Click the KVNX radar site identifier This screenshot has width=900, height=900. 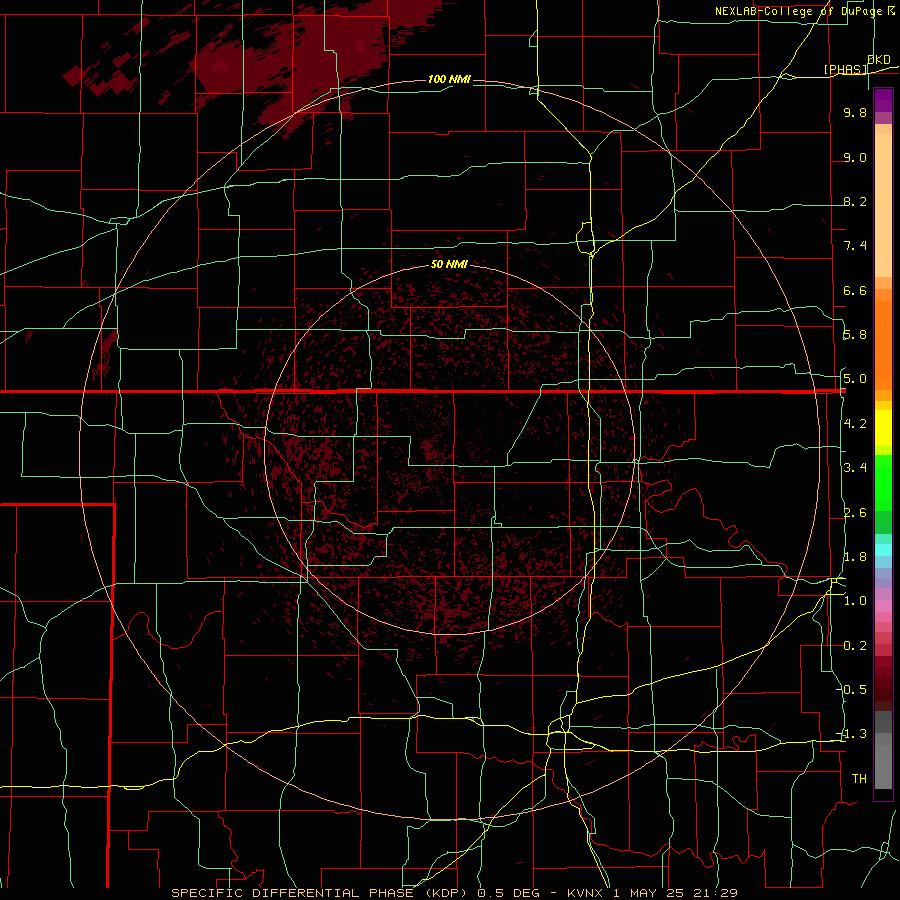pyautogui.click(x=585, y=893)
